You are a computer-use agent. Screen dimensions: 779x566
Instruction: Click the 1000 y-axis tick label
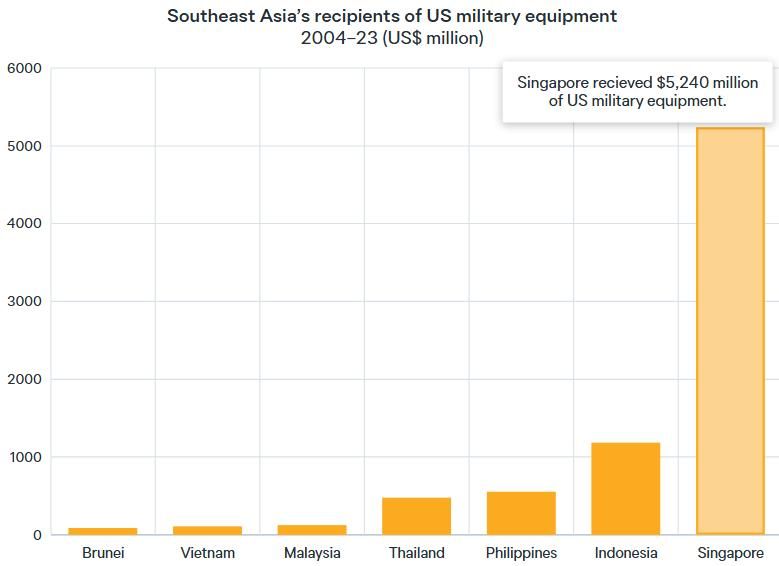click(x=23, y=457)
